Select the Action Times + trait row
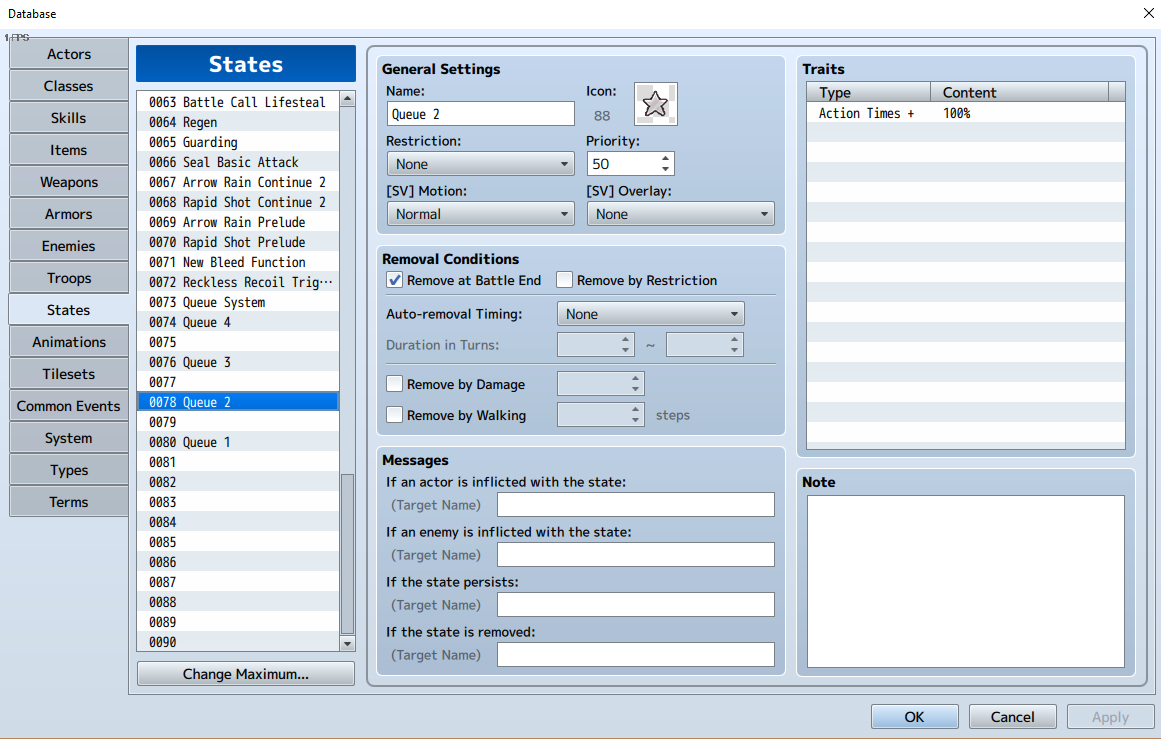Screen dimensions: 1161x739 tap(966, 113)
